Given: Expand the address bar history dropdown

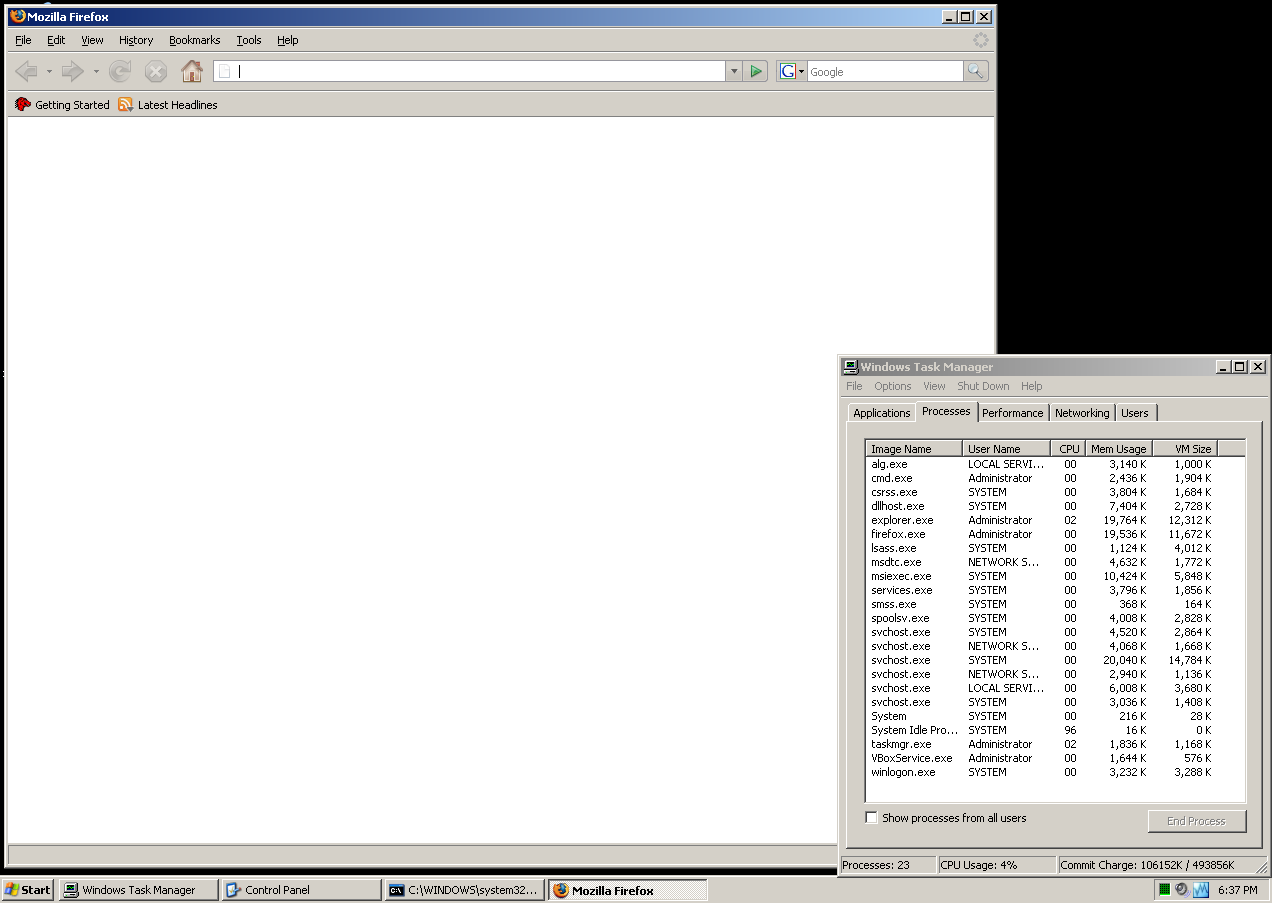Looking at the screenshot, I should 734,71.
